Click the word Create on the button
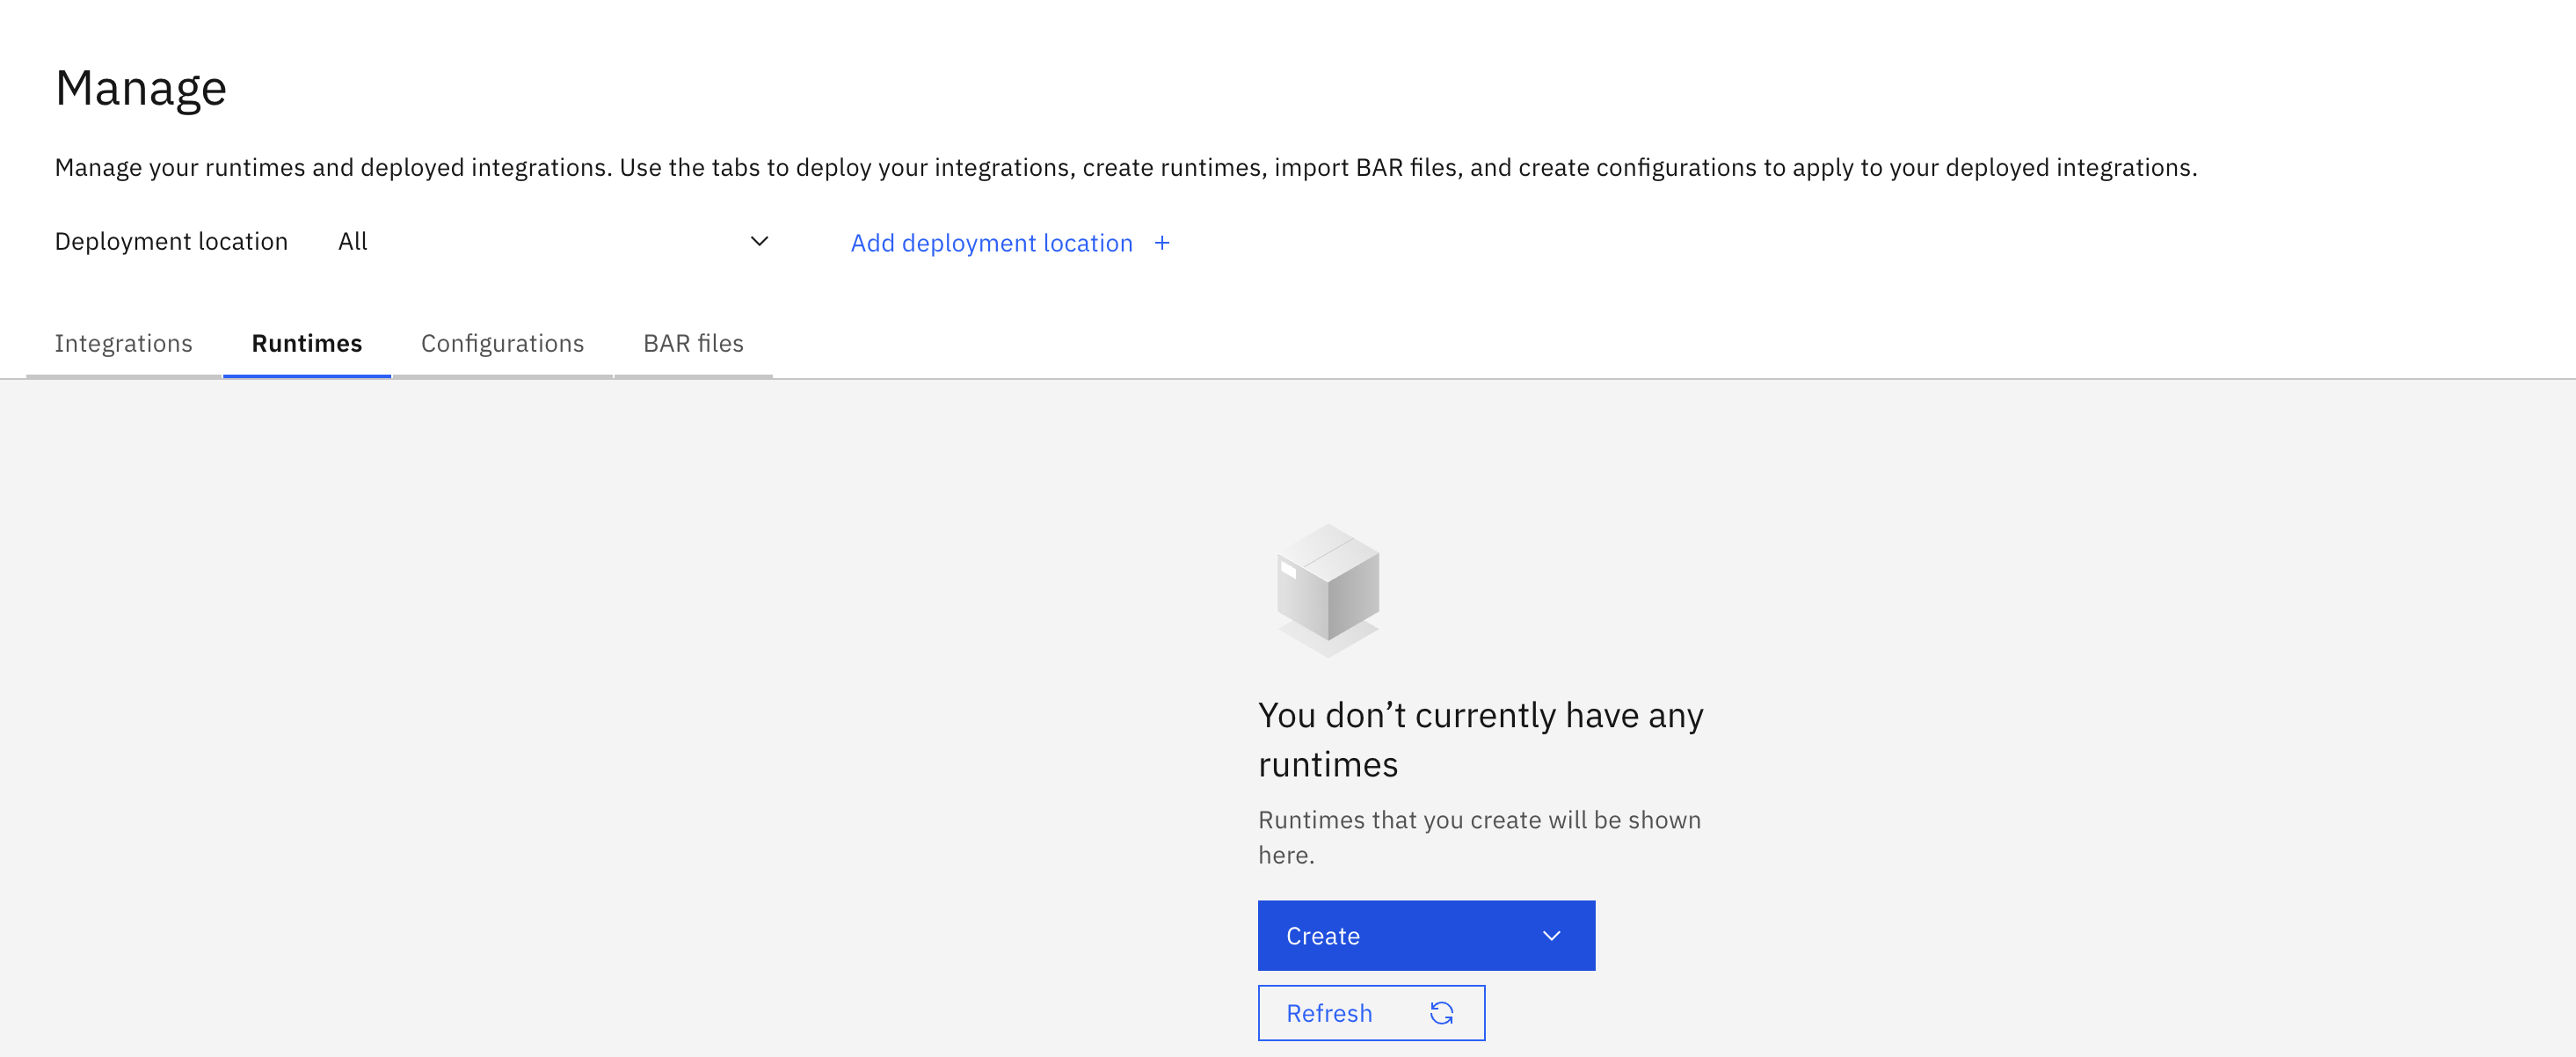 (x=1322, y=936)
